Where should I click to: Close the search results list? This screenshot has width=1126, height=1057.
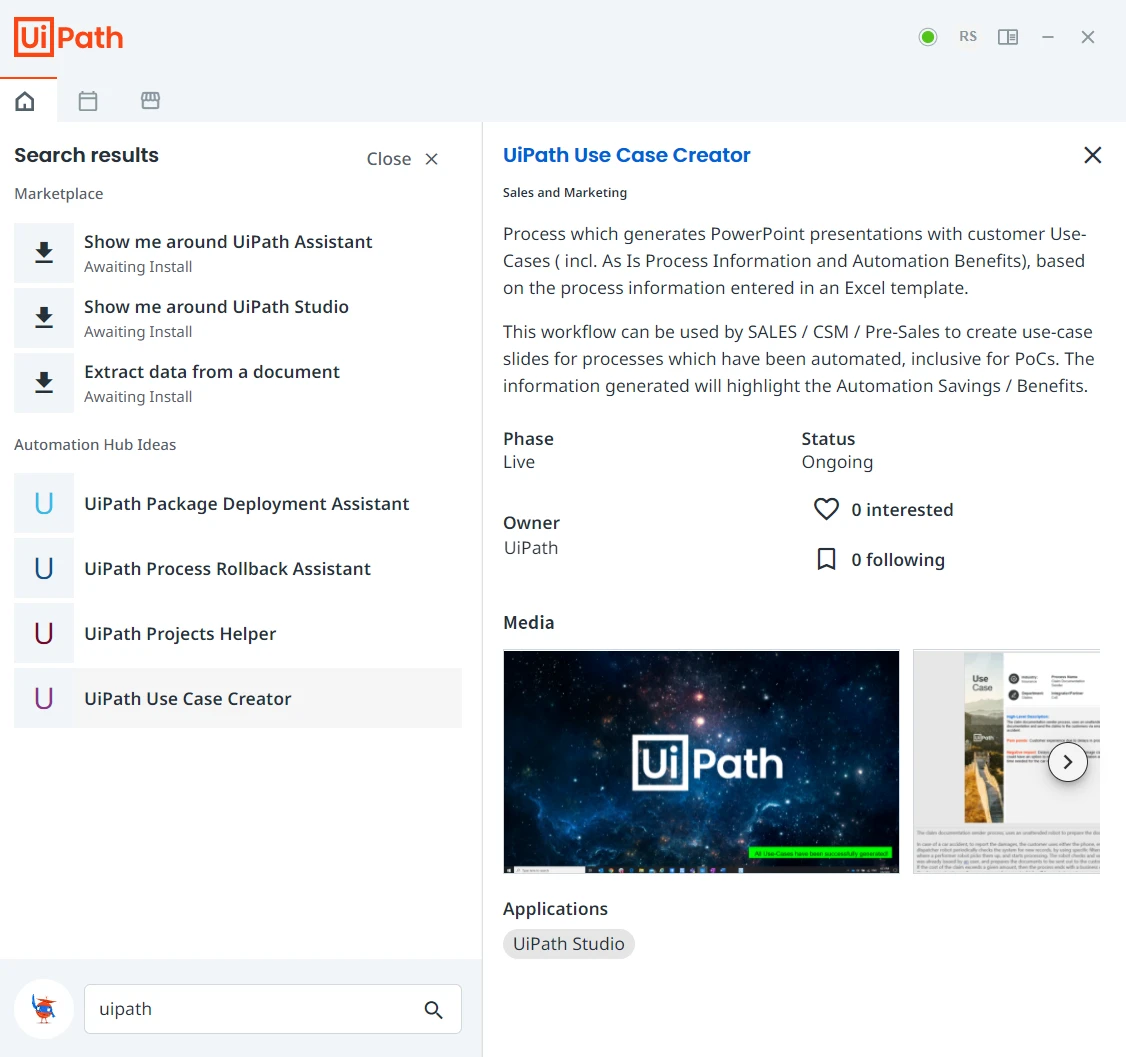coord(402,159)
